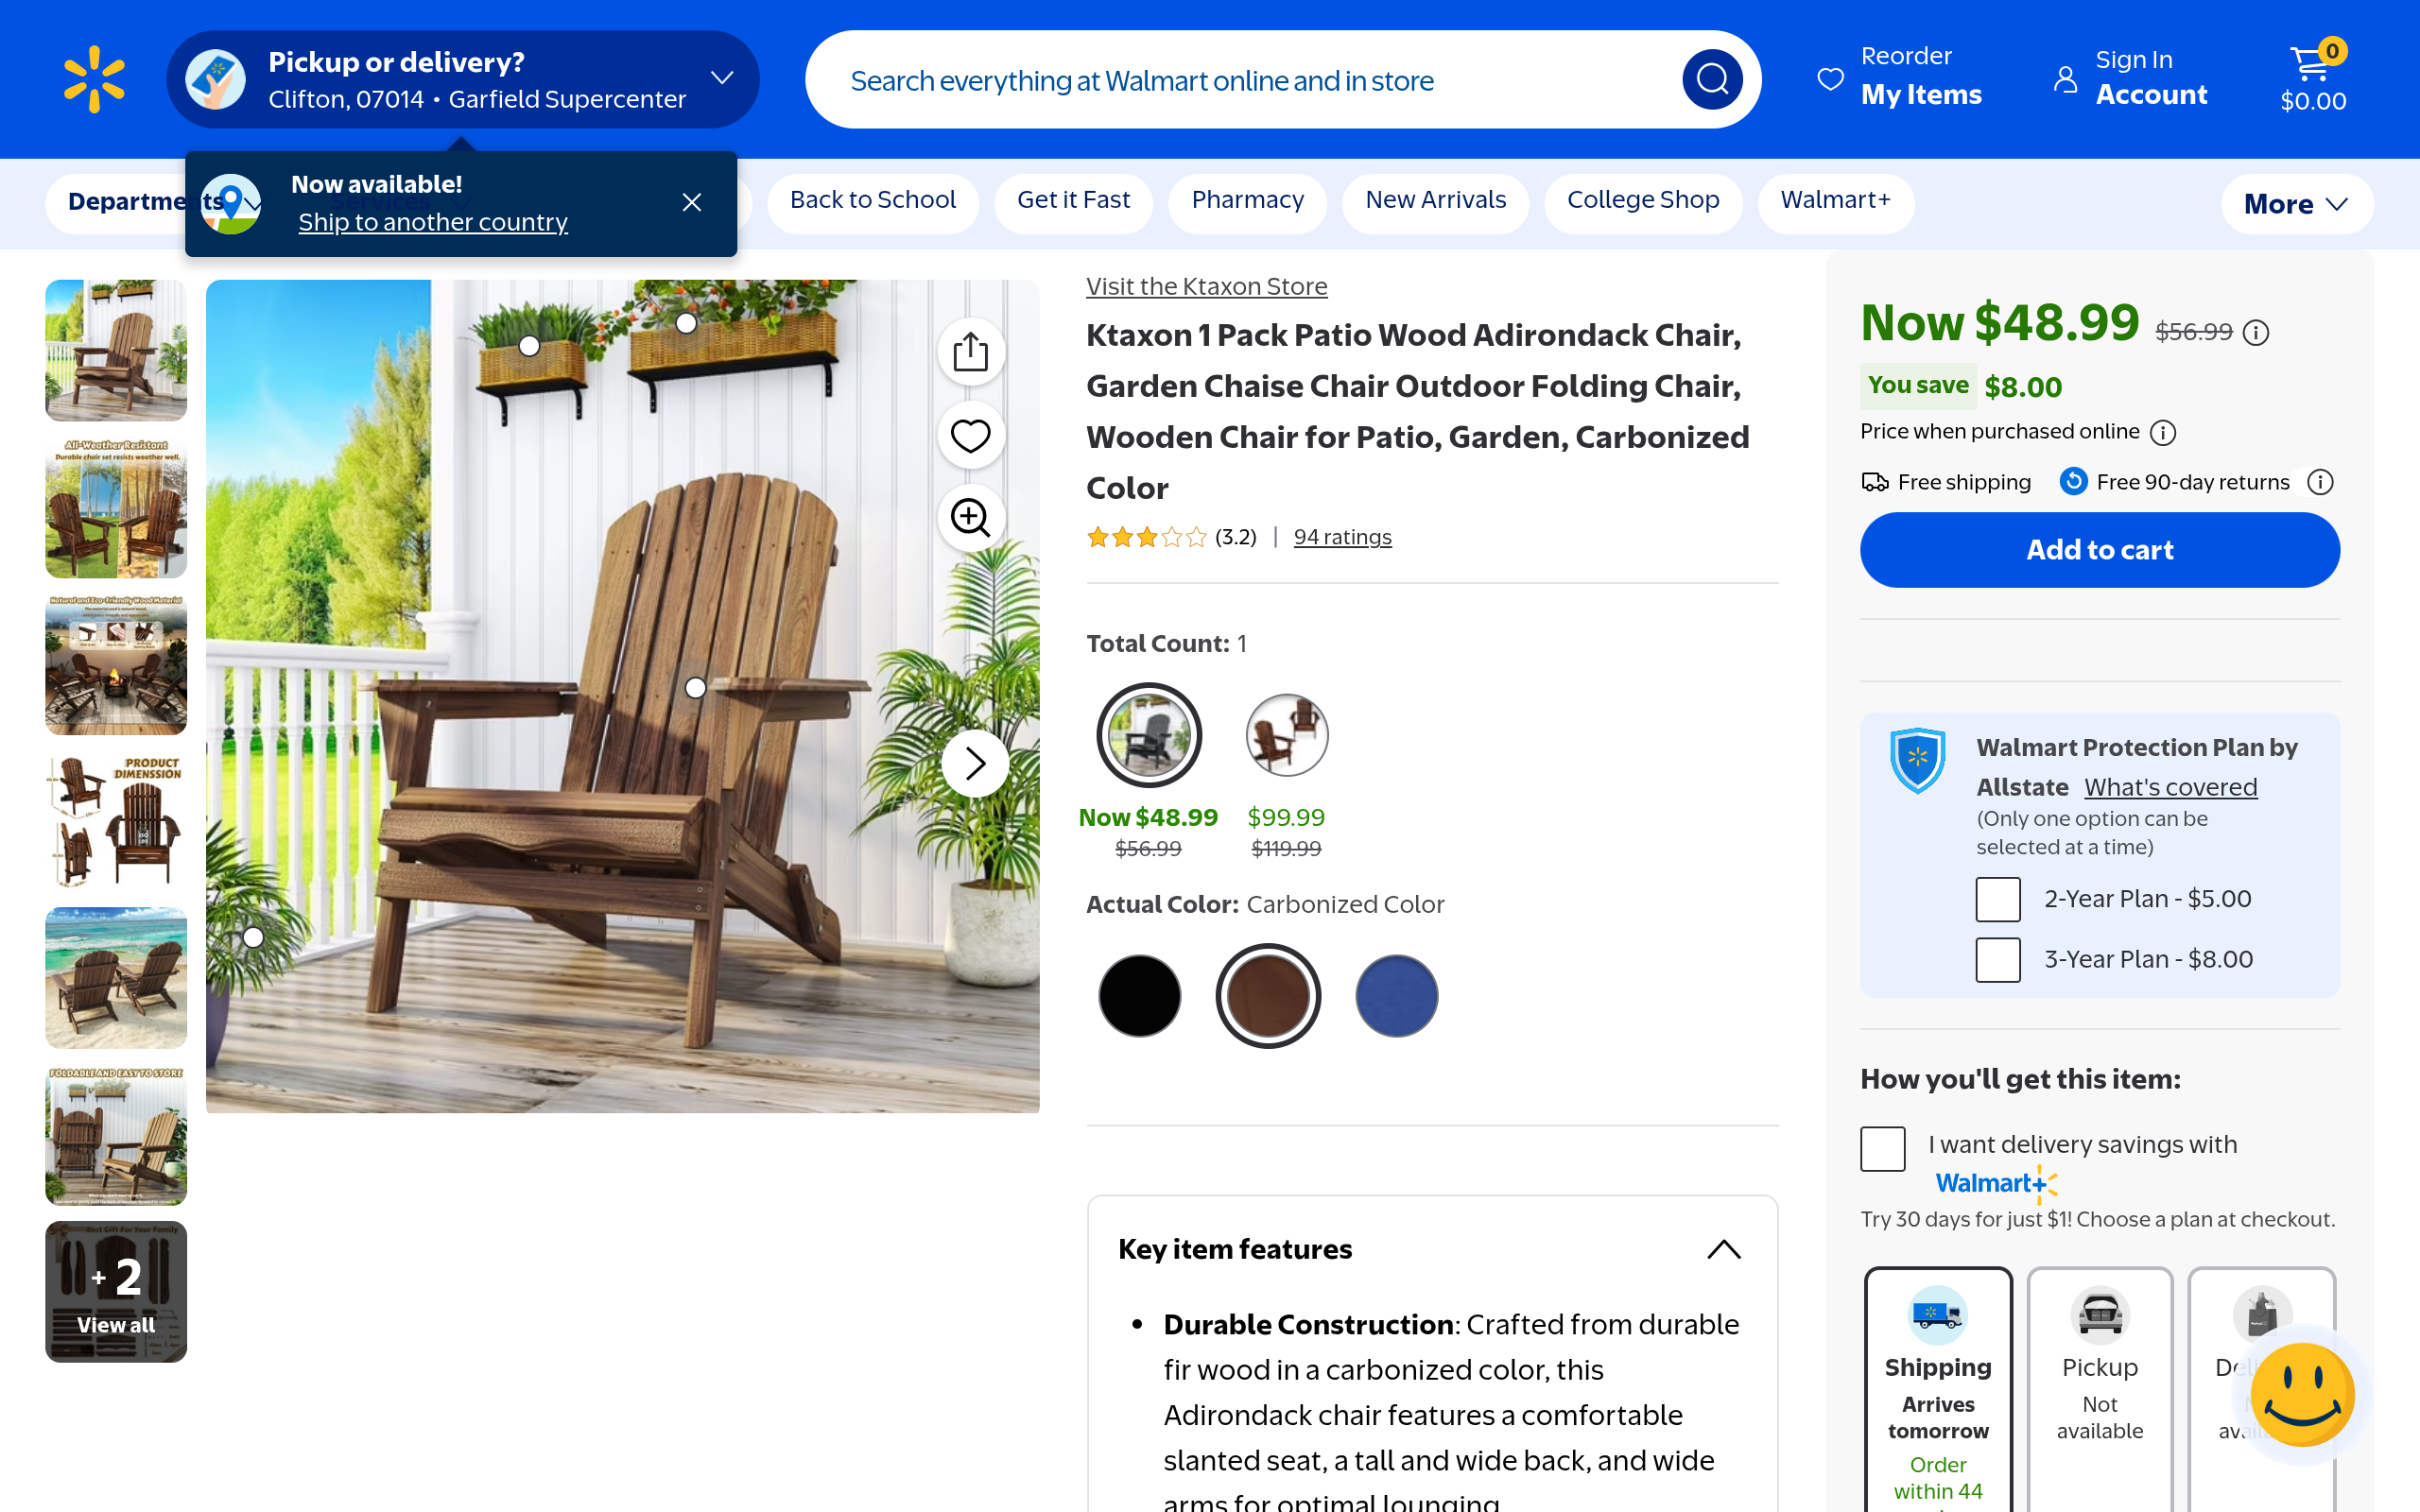2420x1512 pixels.
Task: Open the Product Dimension thumbnail
Action: pos(116,821)
